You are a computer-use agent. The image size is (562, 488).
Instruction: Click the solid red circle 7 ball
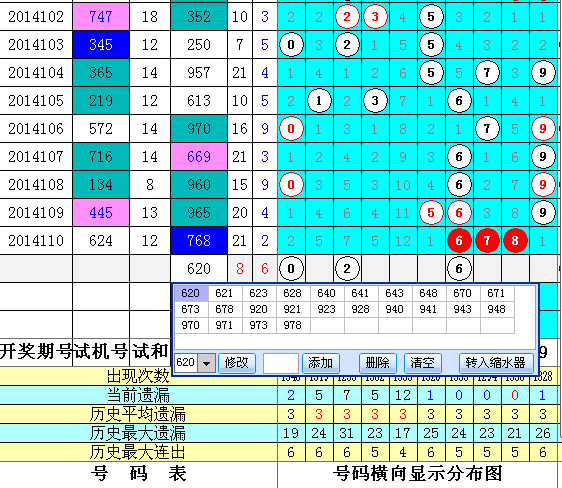coord(487,241)
